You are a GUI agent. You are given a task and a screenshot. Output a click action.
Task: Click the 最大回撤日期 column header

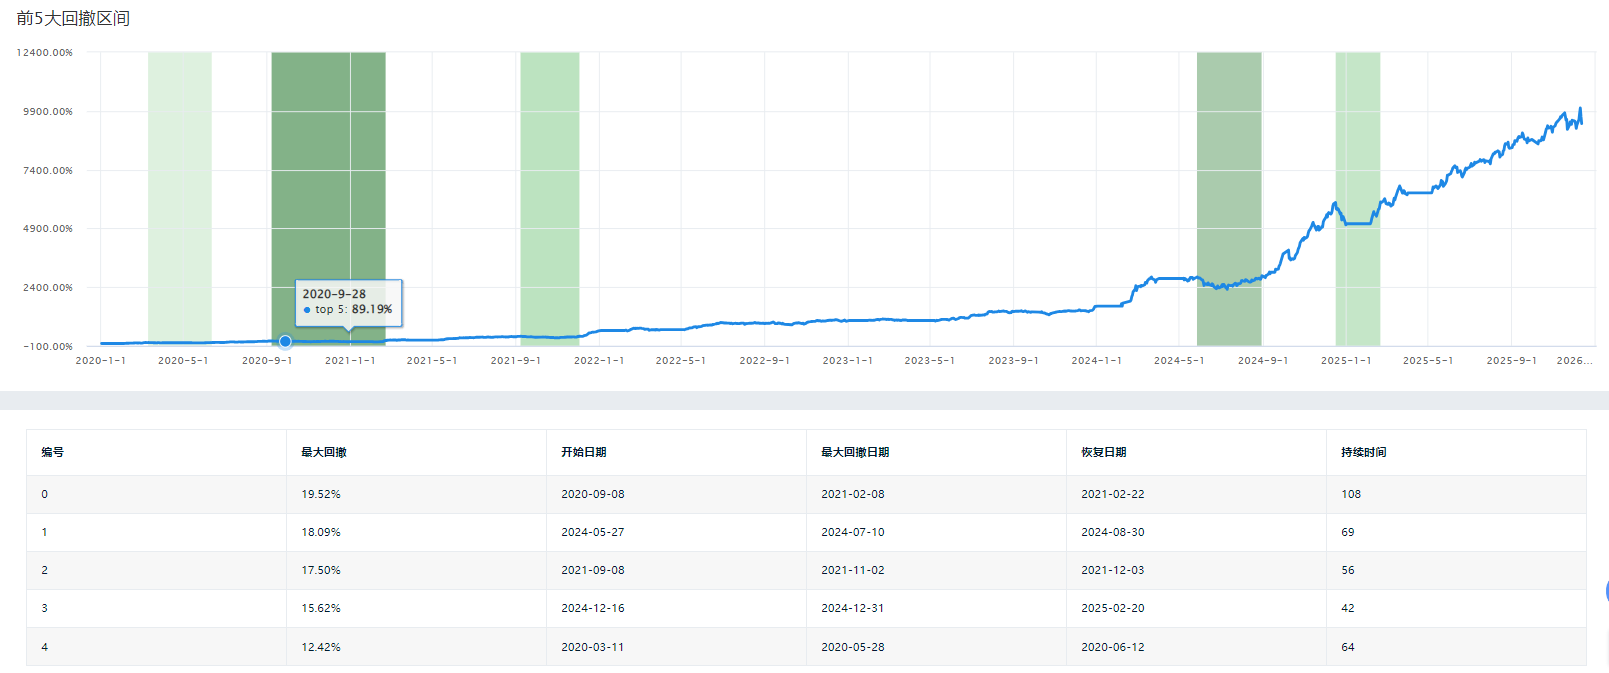[855, 452]
